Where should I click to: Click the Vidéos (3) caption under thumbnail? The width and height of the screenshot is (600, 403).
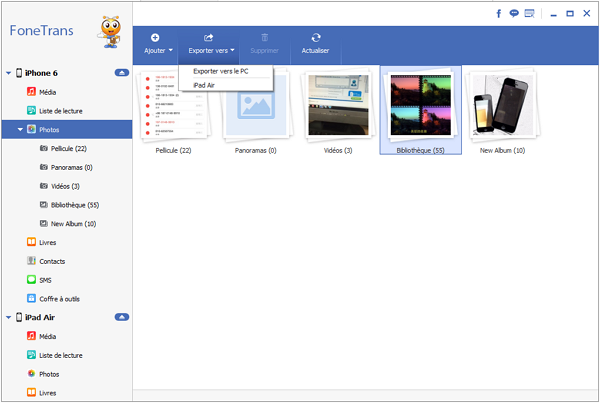click(338, 150)
